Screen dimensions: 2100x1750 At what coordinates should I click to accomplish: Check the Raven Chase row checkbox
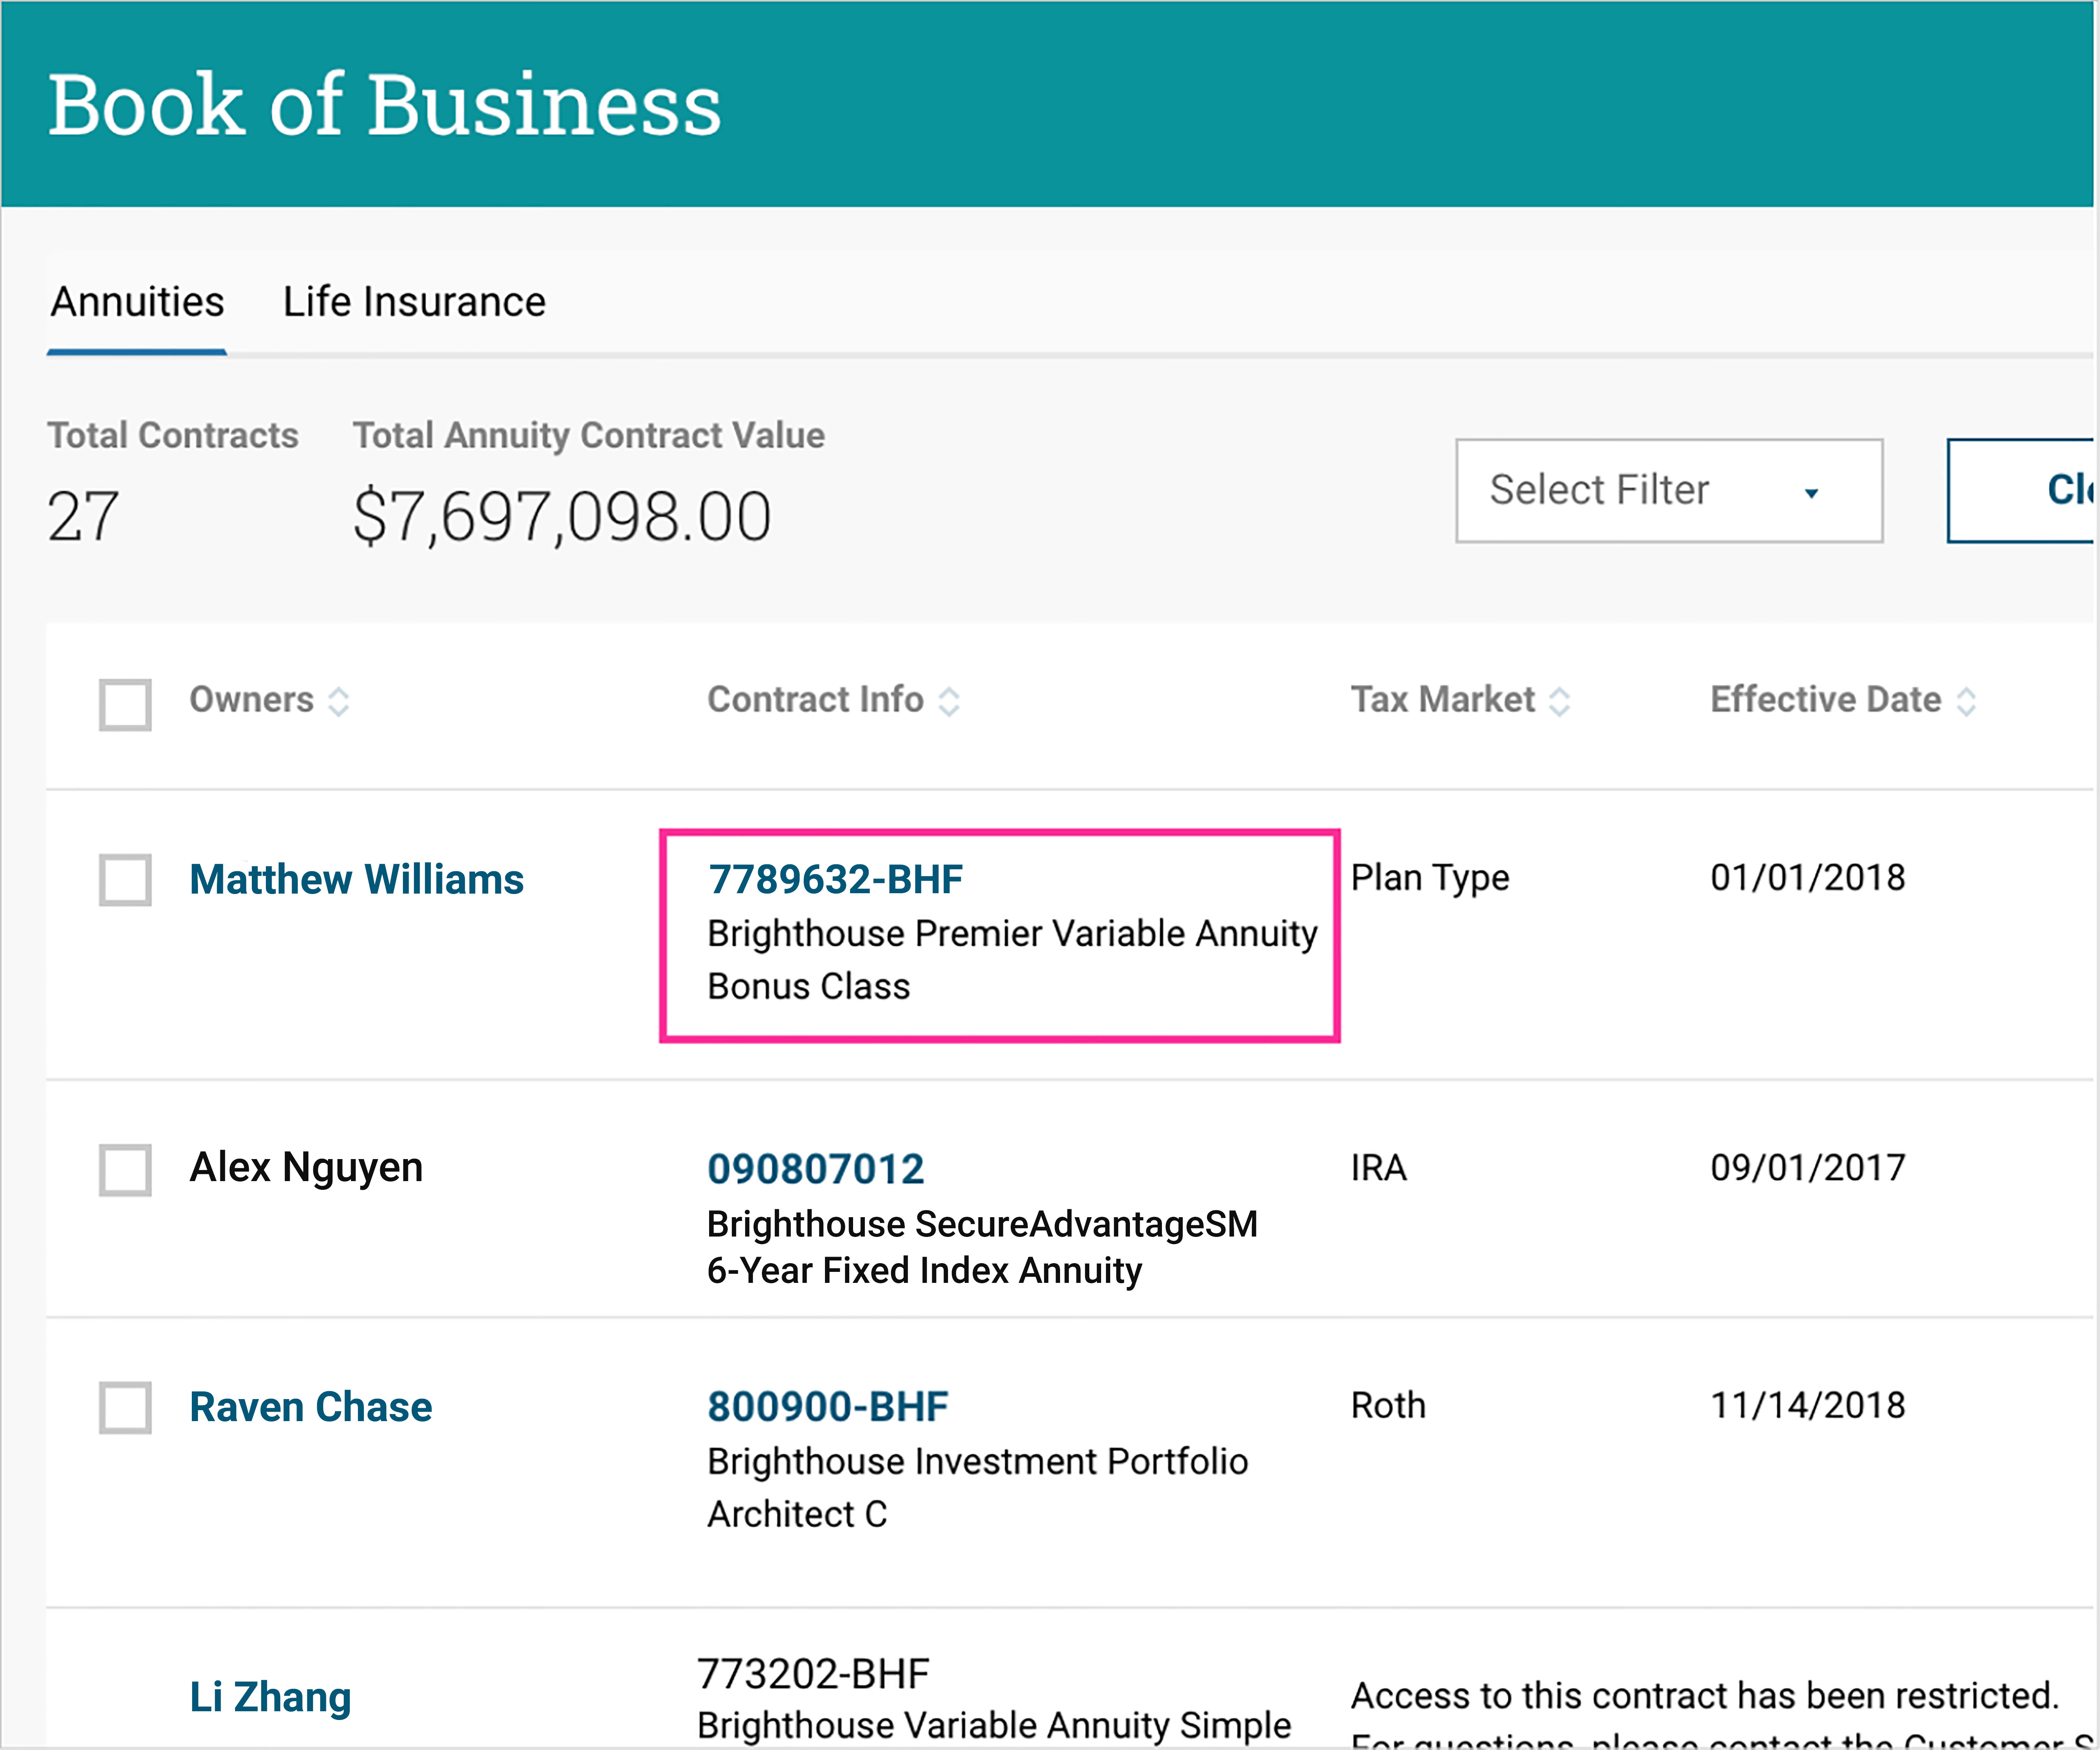125,1407
